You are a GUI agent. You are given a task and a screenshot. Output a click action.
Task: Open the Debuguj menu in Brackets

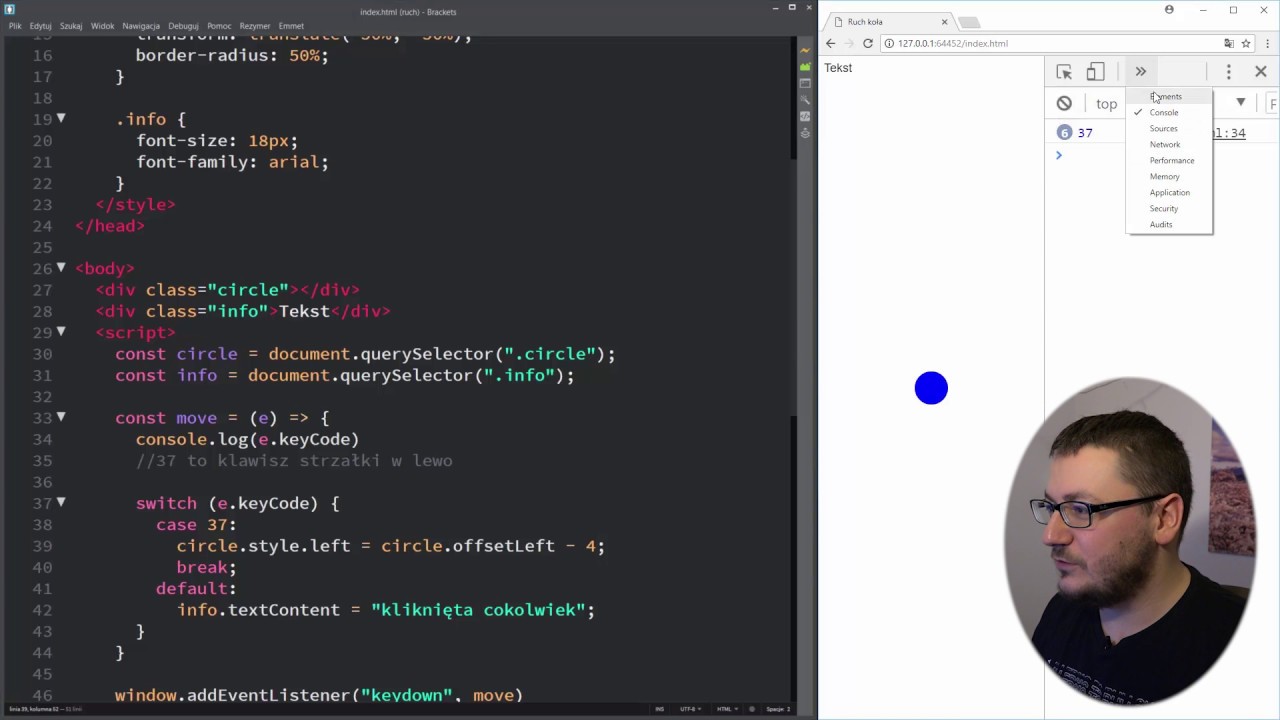coord(183,26)
